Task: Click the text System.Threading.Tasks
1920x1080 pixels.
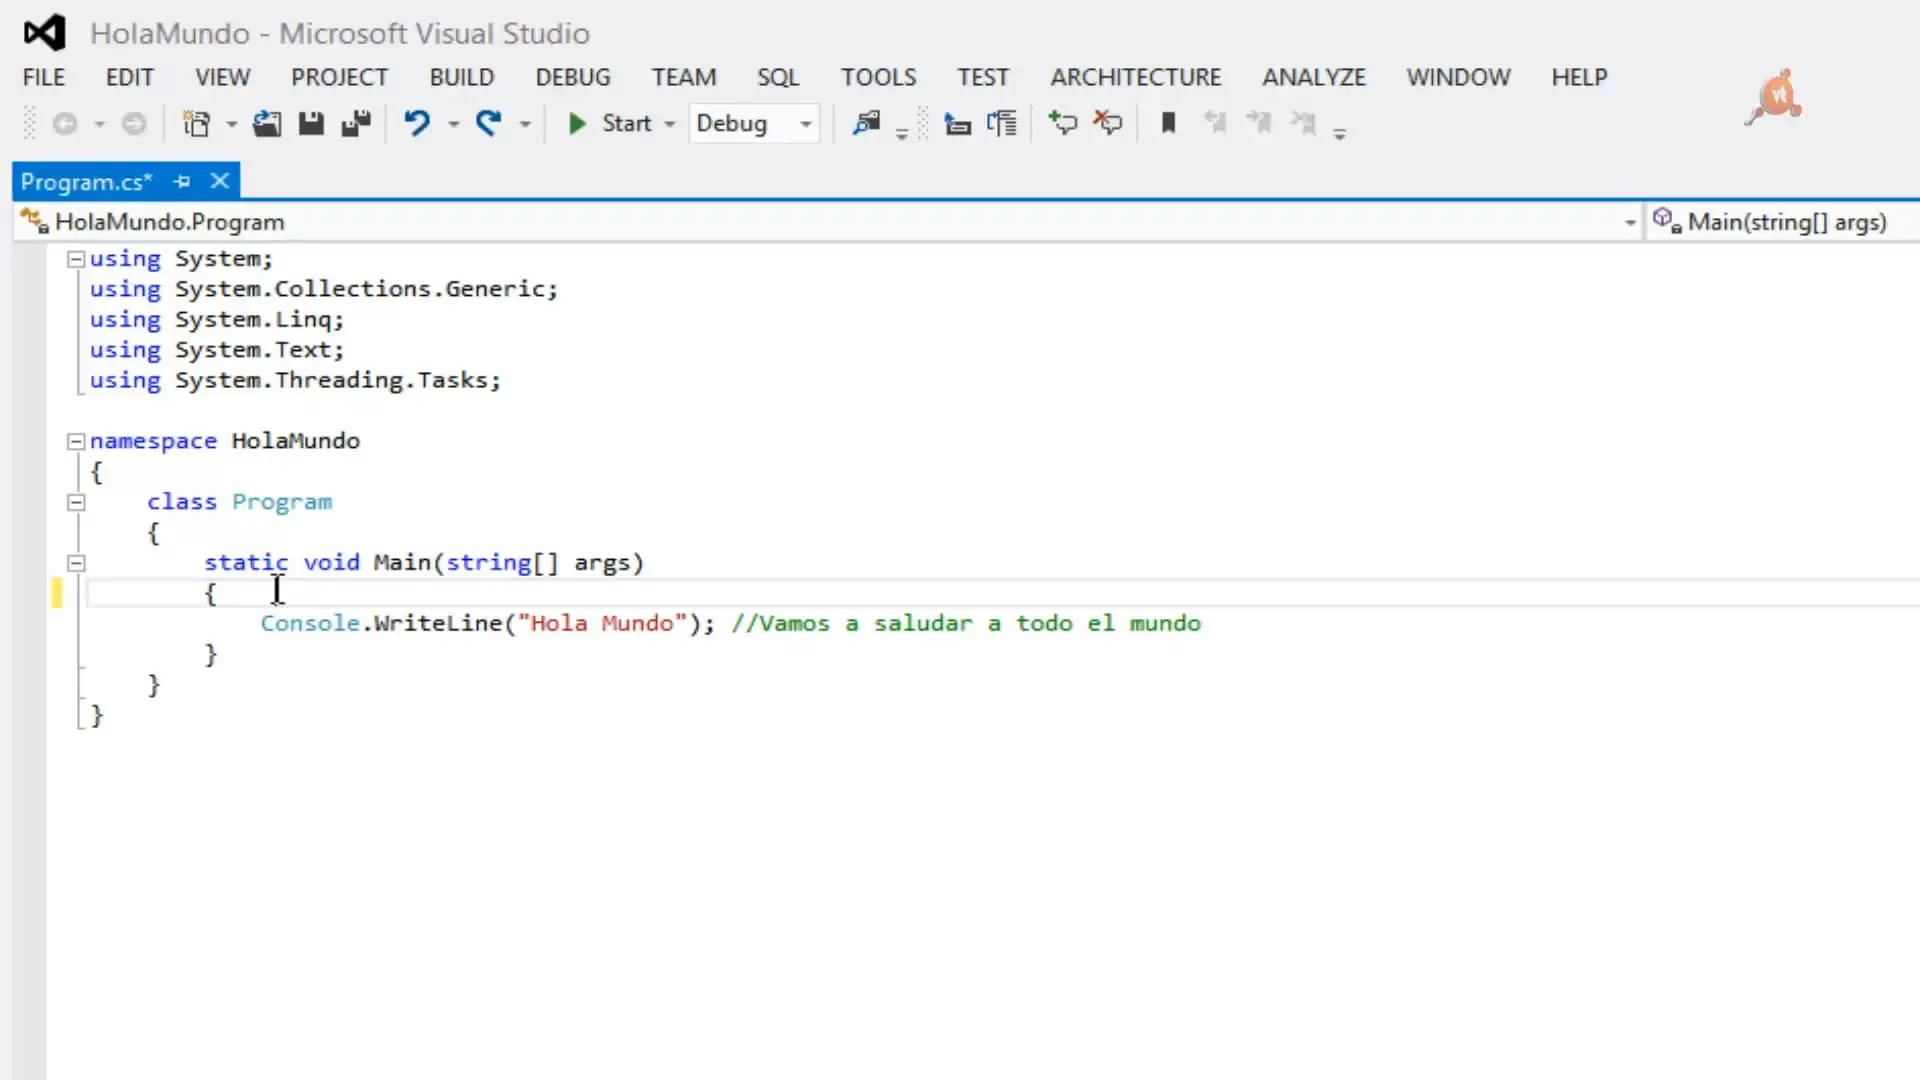Action: click(x=331, y=380)
